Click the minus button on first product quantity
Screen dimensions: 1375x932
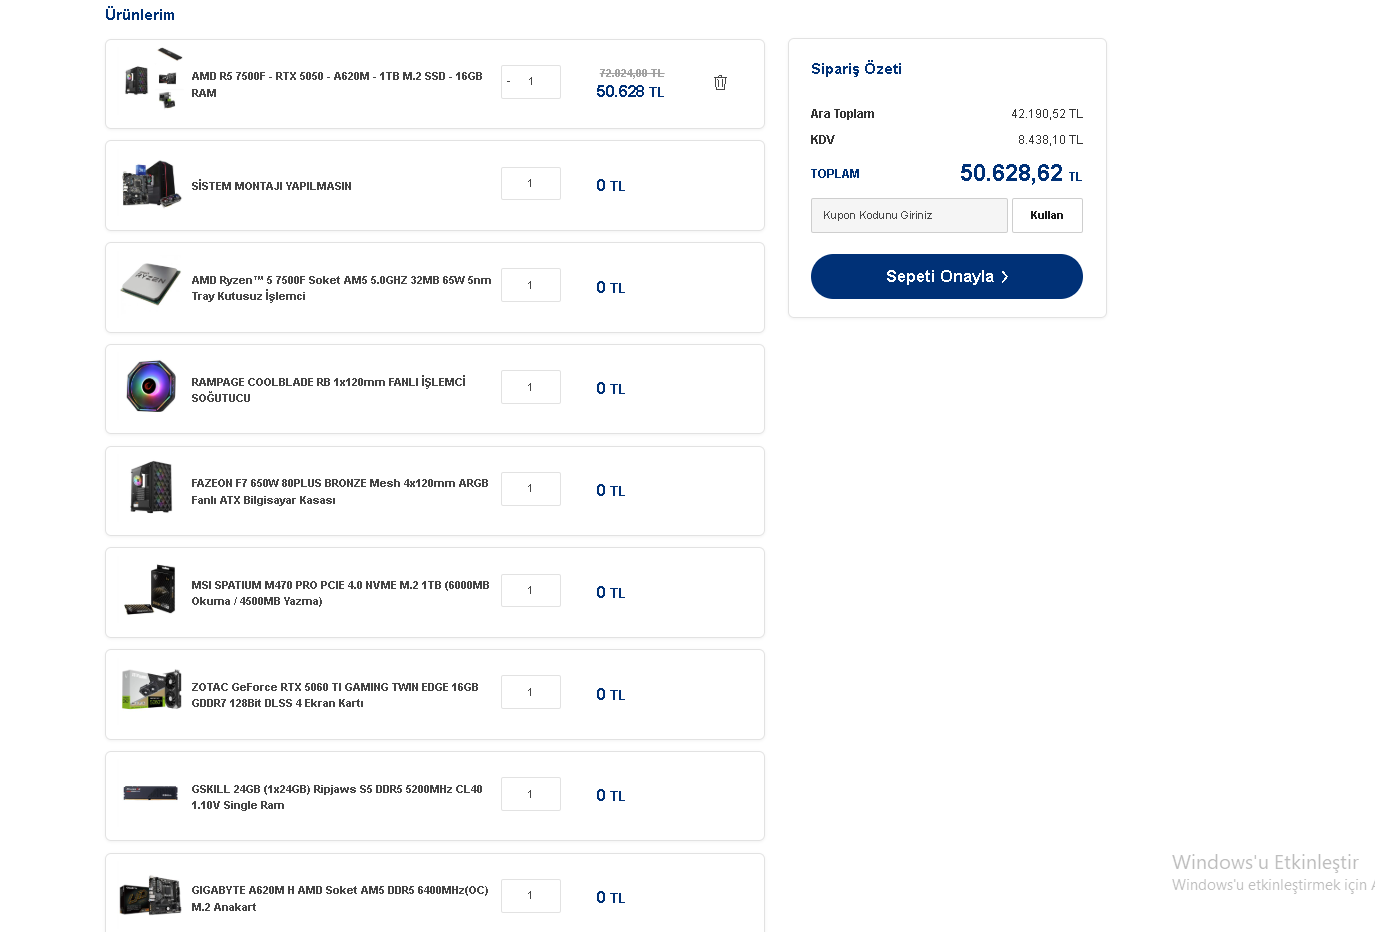pos(509,82)
